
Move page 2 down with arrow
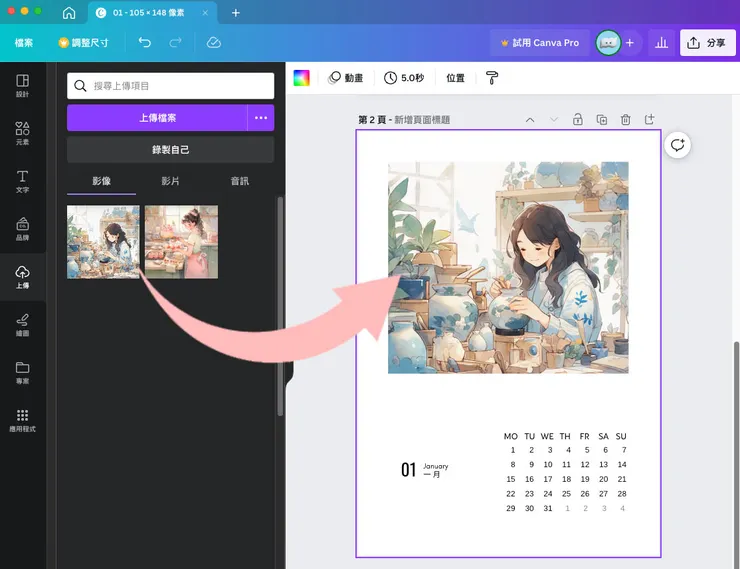[554, 120]
